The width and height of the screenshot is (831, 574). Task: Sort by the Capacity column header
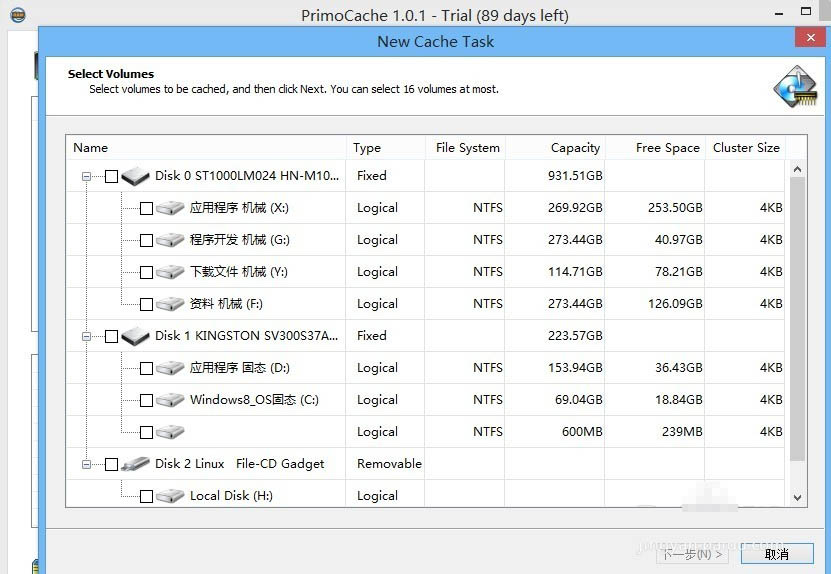(575, 148)
